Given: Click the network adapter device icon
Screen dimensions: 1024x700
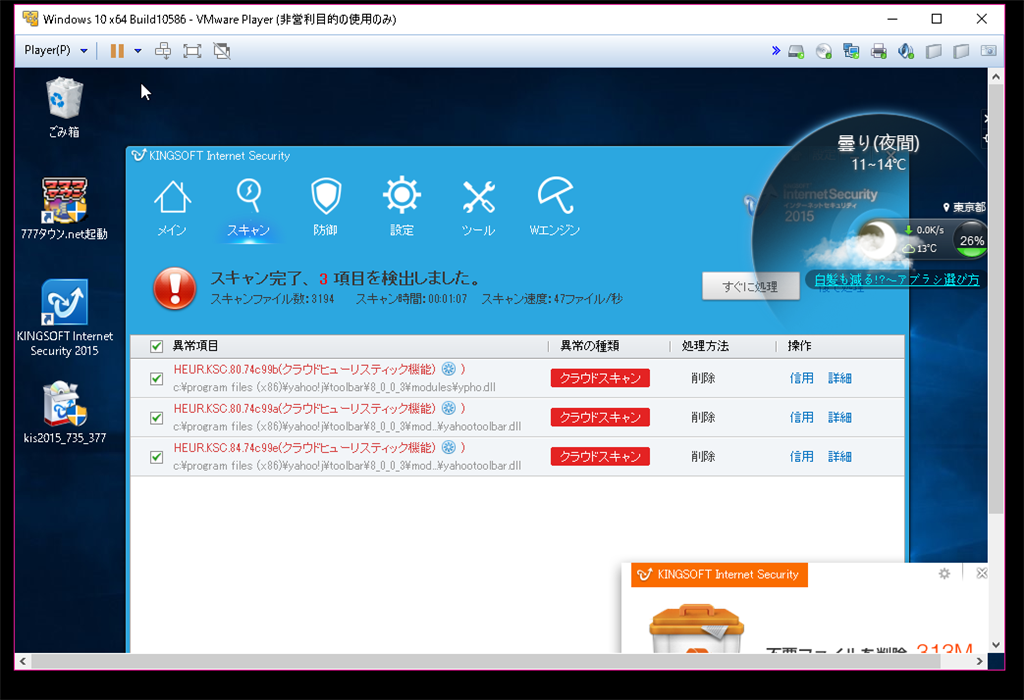Looking at the screenshot, I should pyautogui.click(x=852, y=52).
